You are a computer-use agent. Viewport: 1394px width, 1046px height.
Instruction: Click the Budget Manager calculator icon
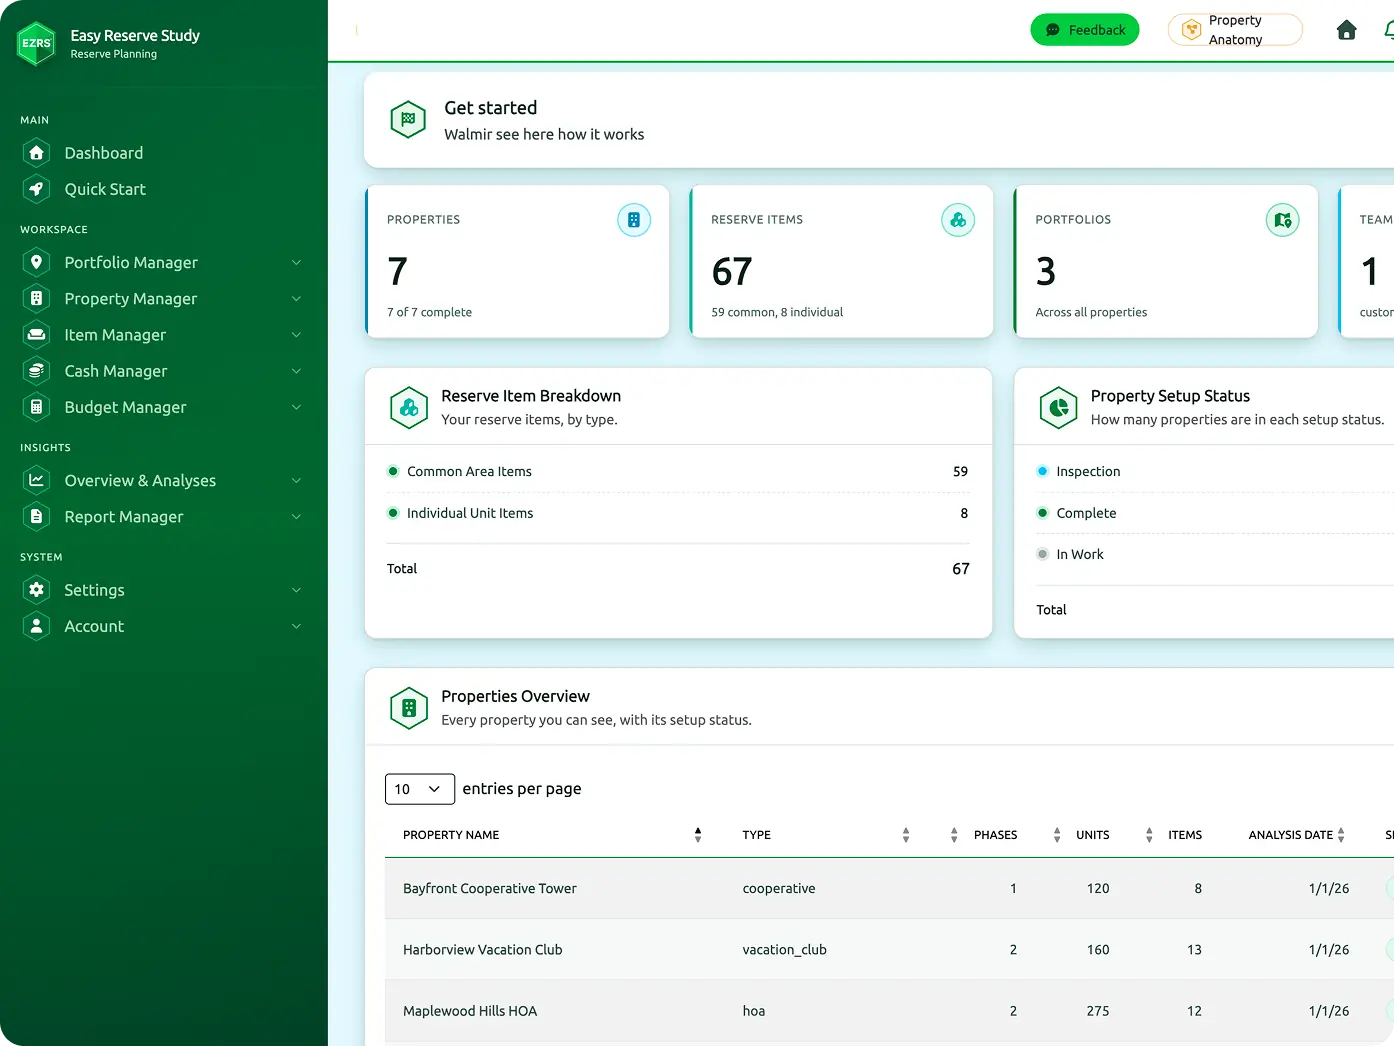36,407
